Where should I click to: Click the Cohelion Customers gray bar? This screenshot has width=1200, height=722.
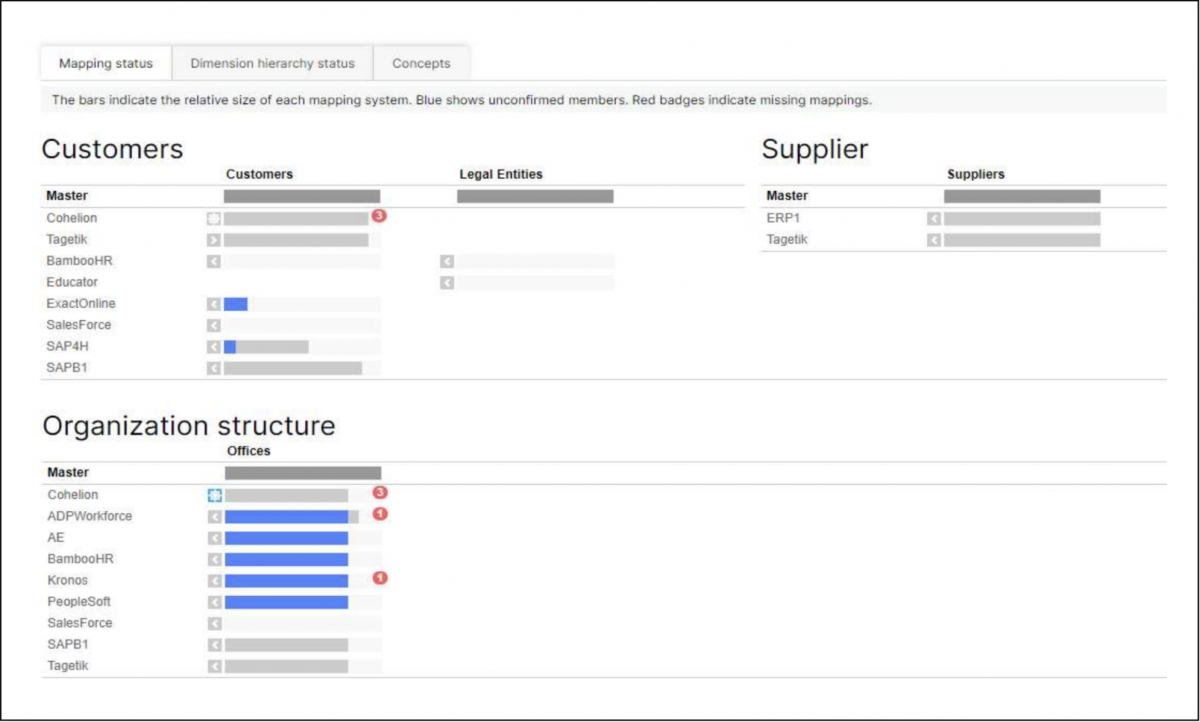point(296,218)
